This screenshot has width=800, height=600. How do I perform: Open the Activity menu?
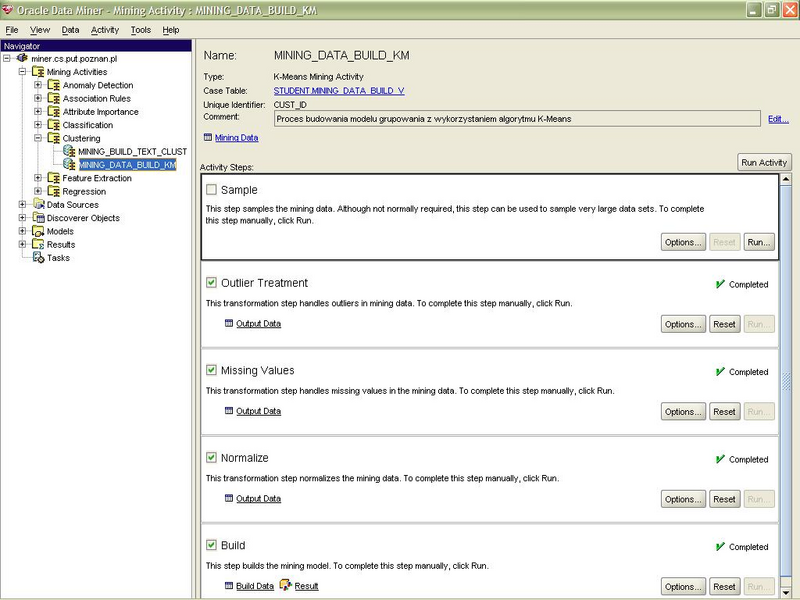point(105,30)
